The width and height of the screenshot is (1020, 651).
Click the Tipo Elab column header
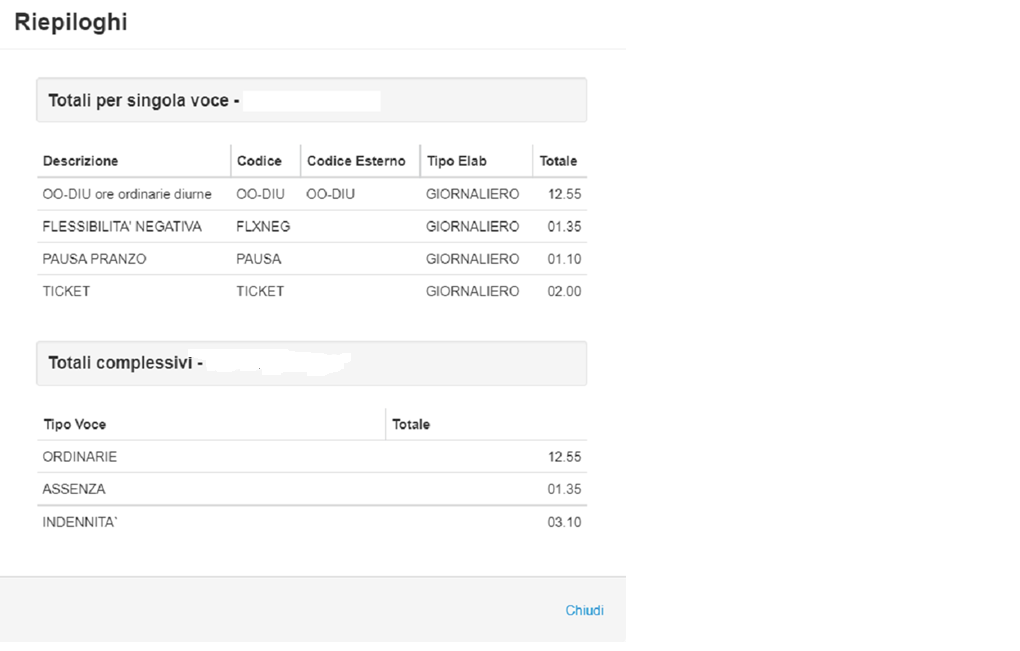457,161
